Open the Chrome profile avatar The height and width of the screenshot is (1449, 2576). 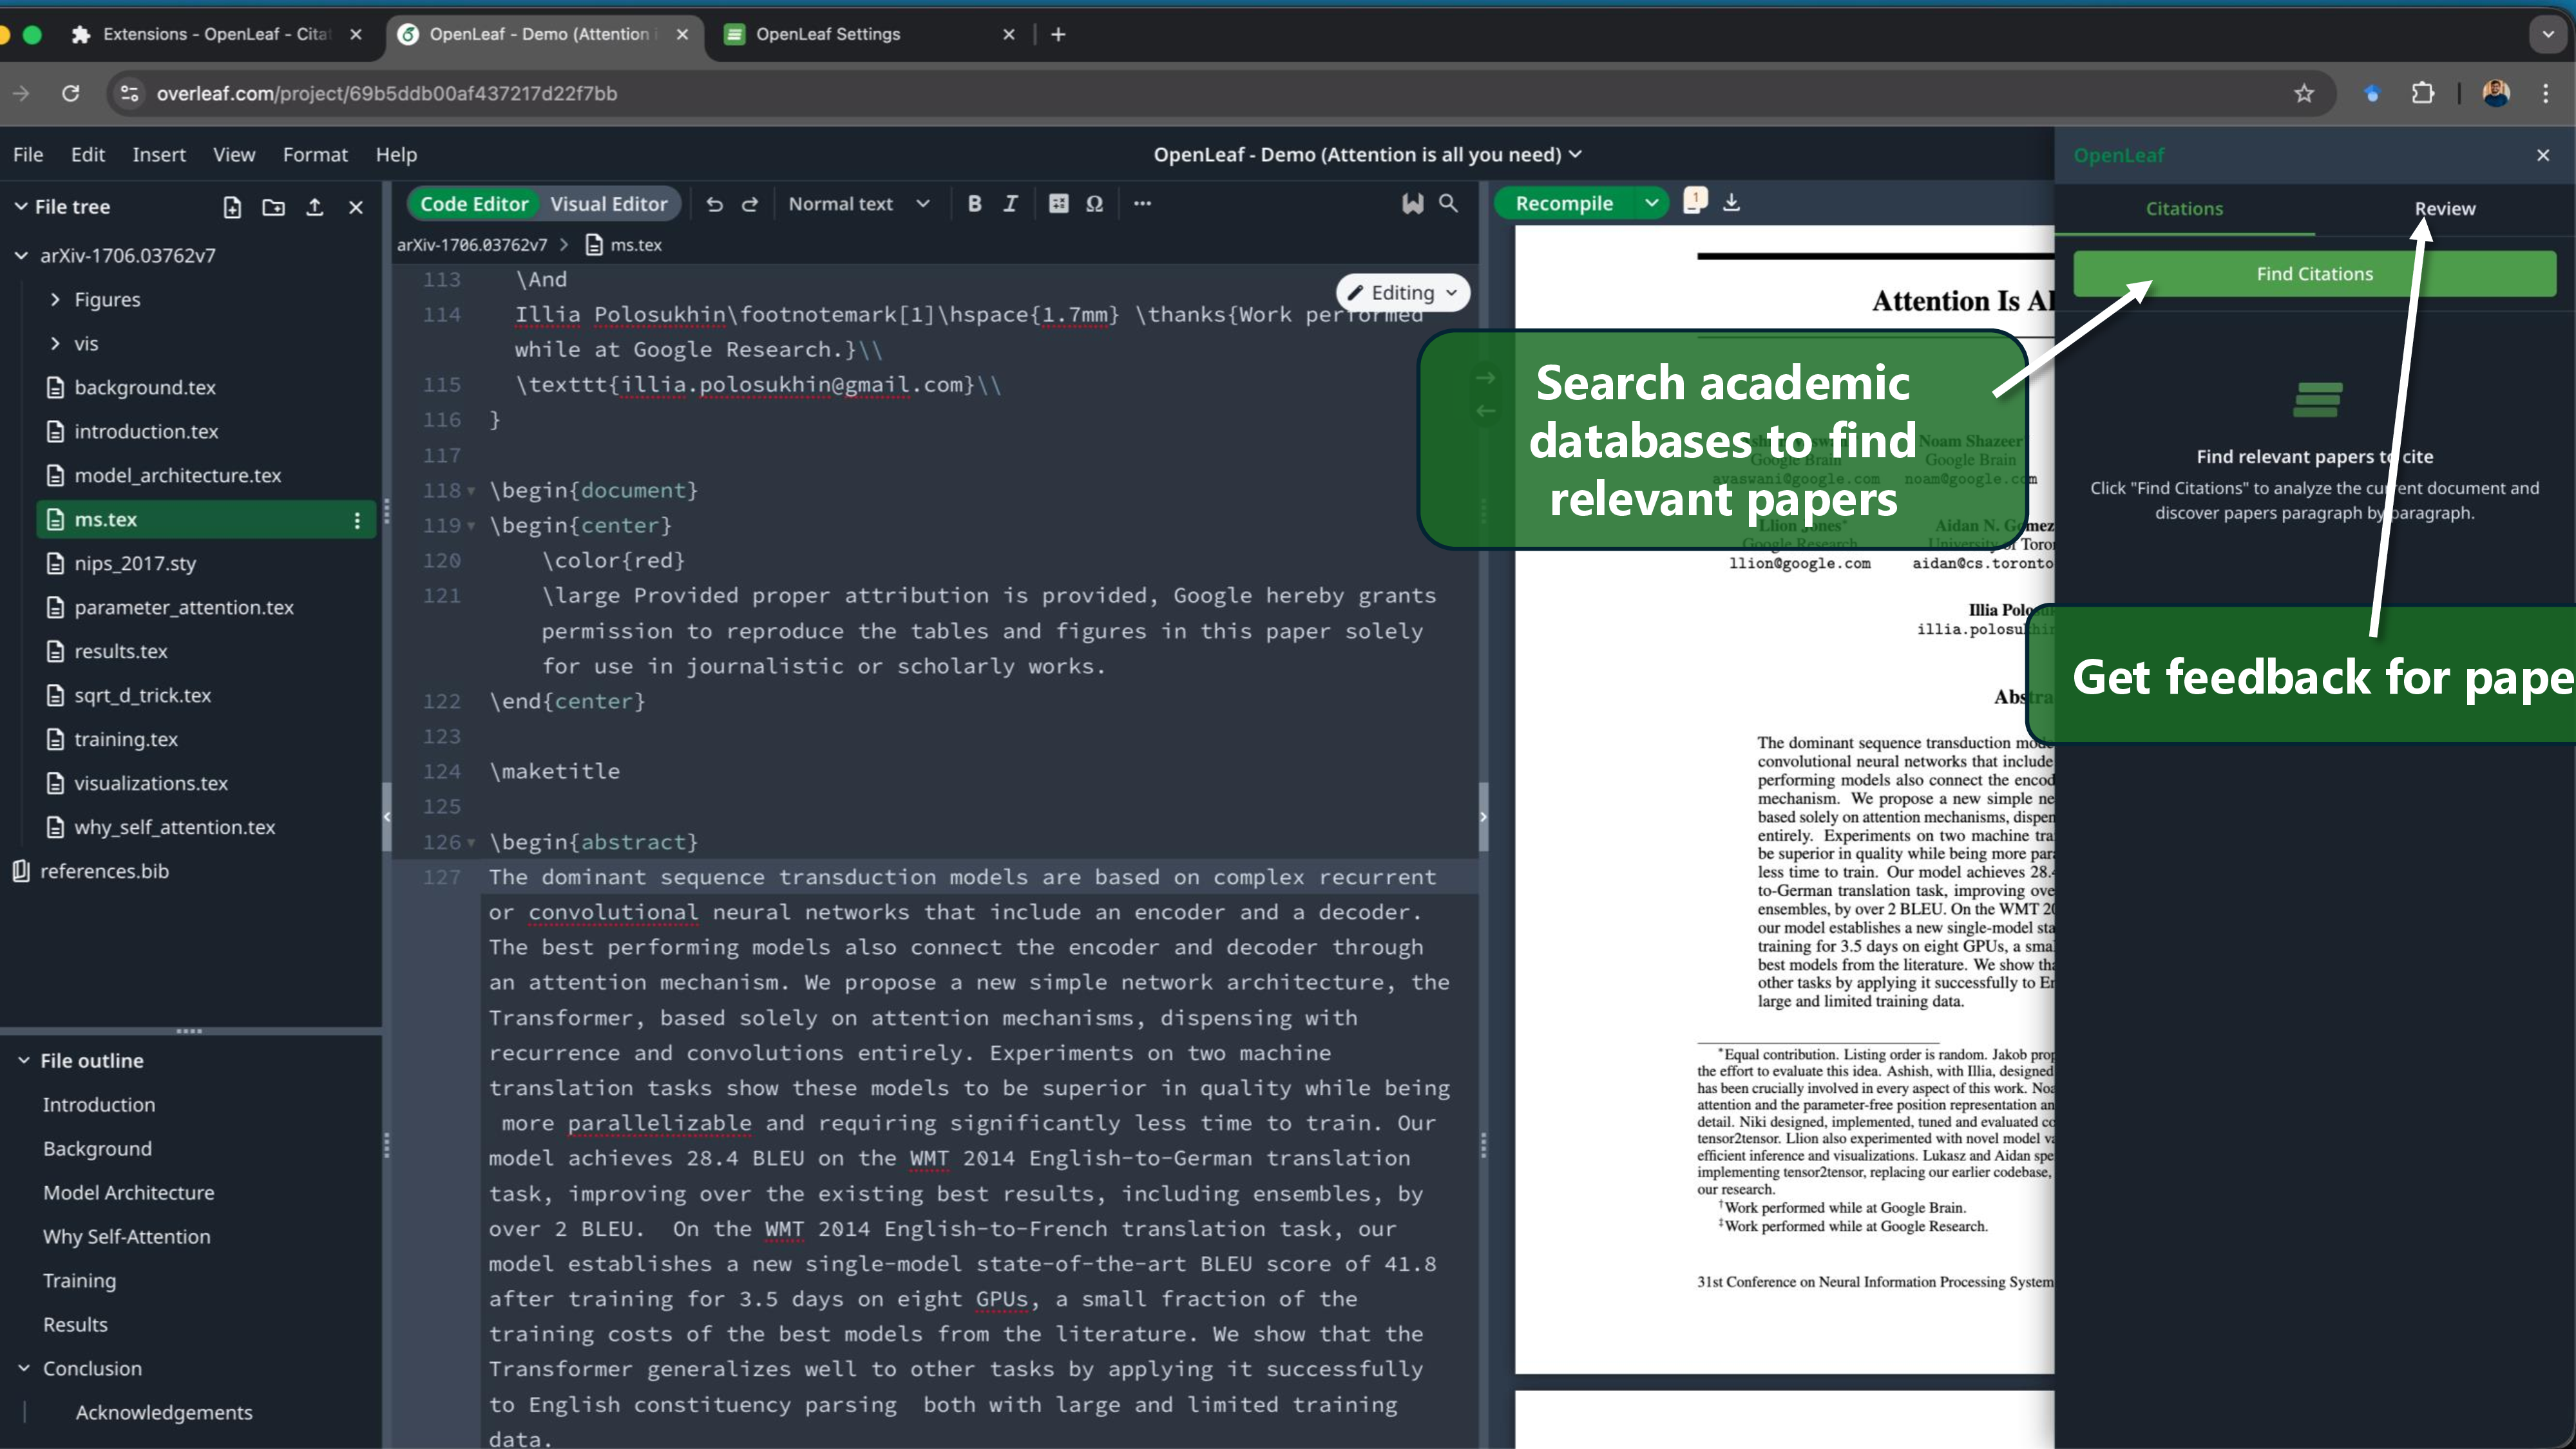(2496, 93)
